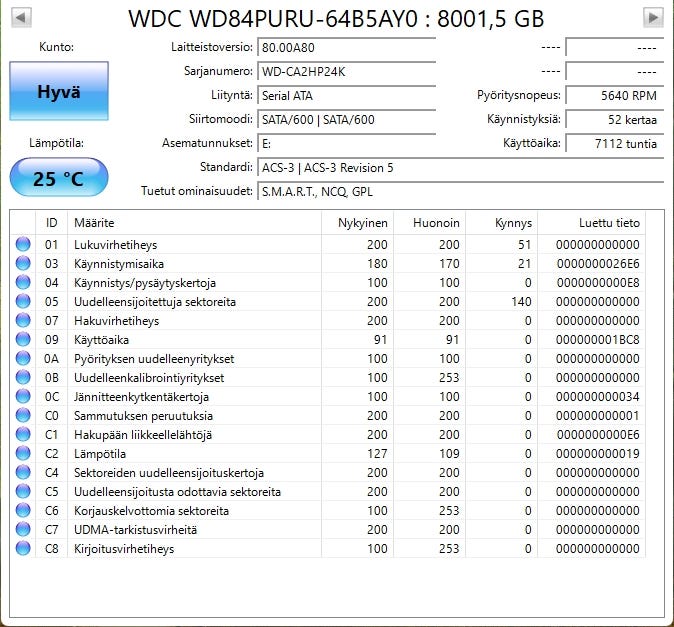Image resolution: width=674 pixels, height=627 pixels.
Task: Select raw value 0000000026E6
Action: 598,263
